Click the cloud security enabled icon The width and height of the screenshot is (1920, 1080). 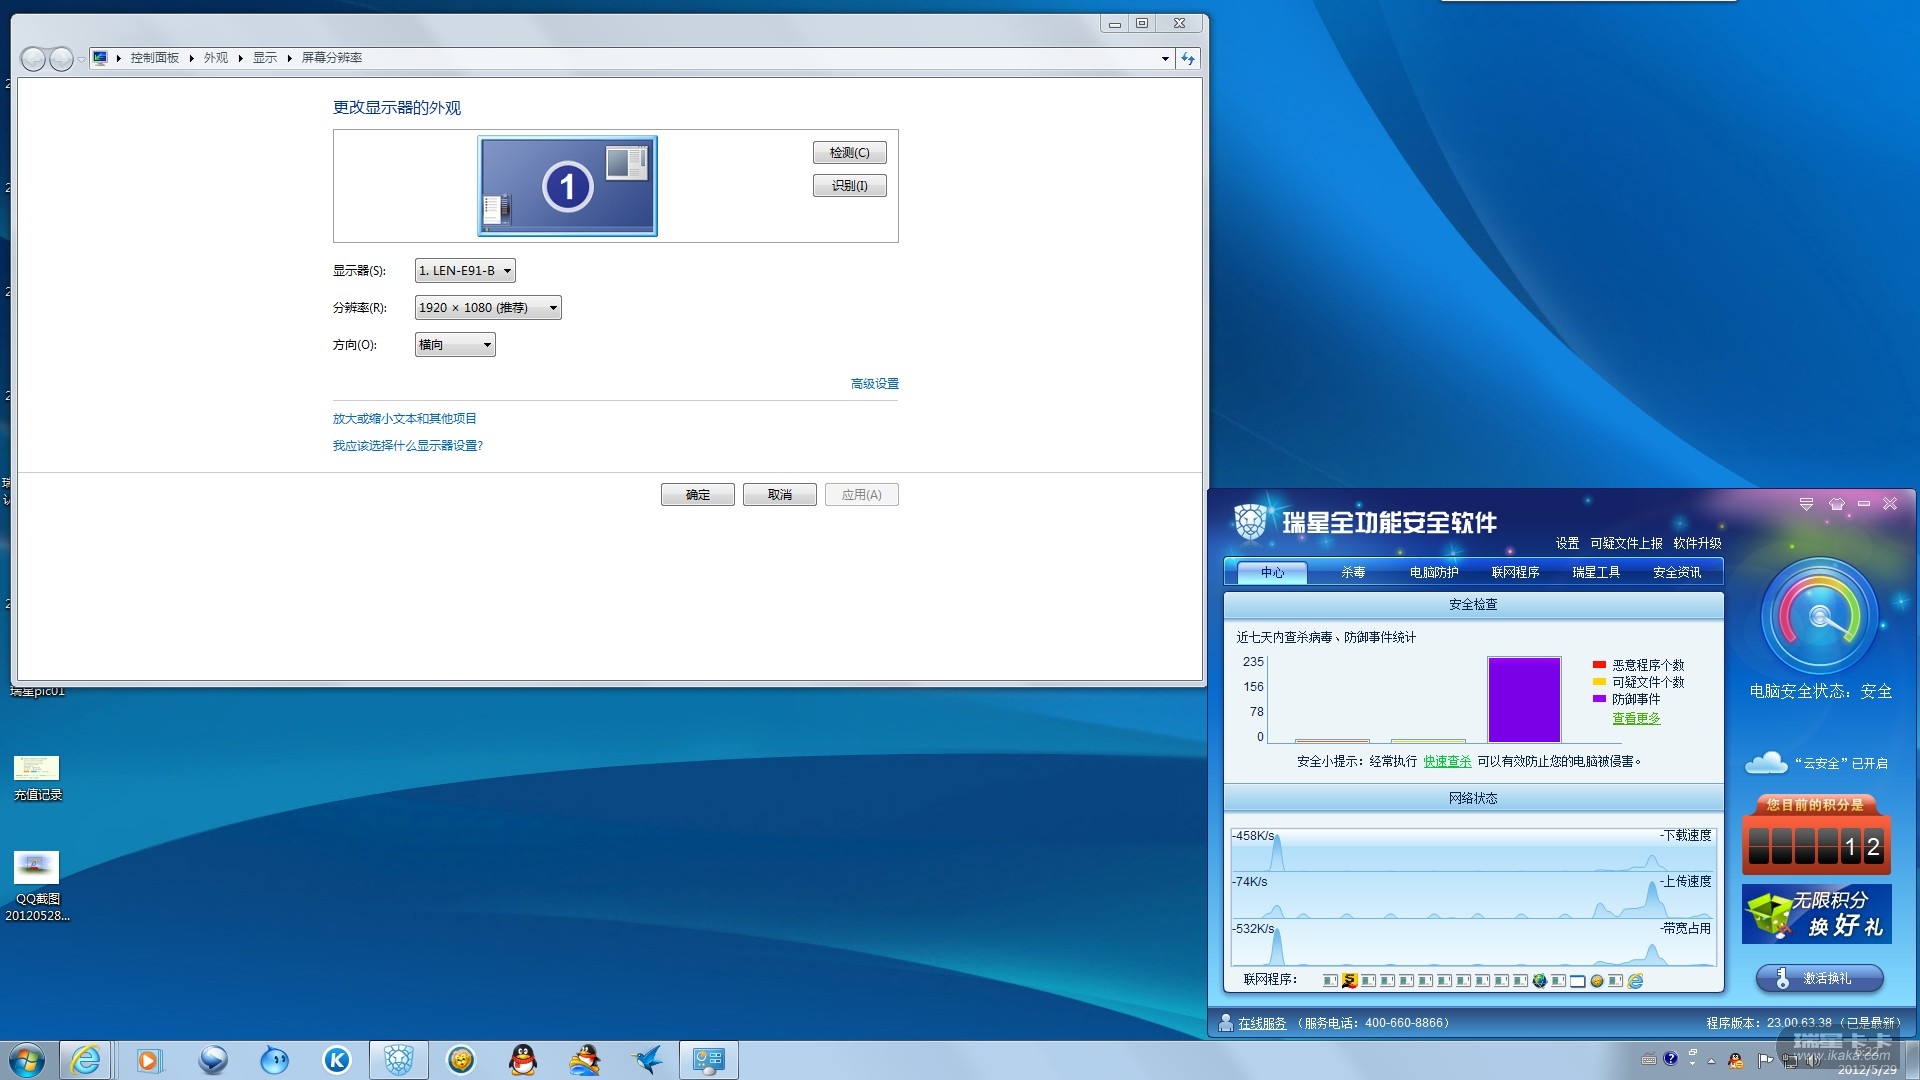point(1766,763)
